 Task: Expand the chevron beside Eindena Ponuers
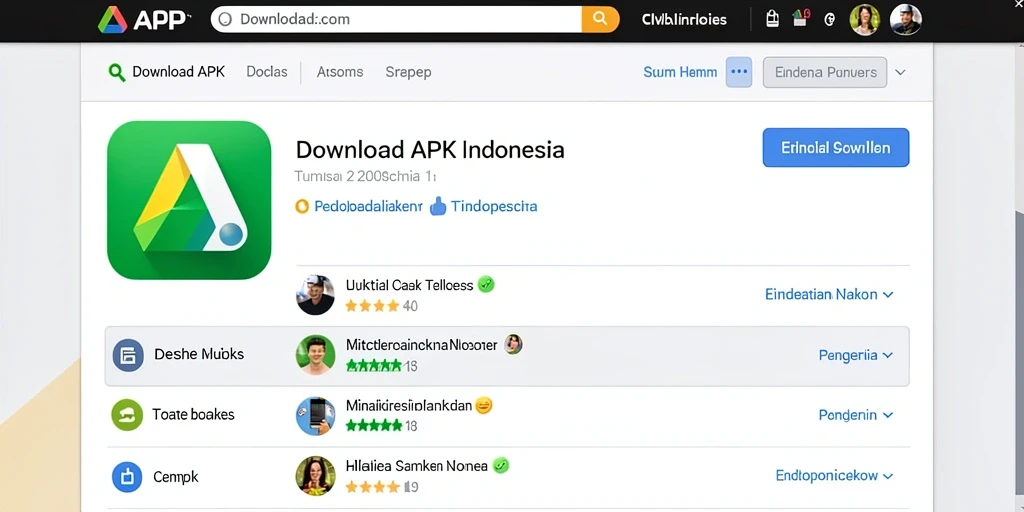(901, 72)
